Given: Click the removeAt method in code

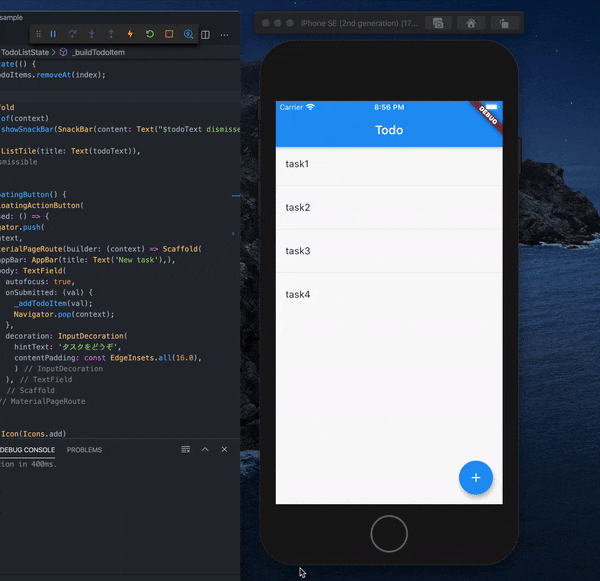Looking at the screenshot, I should tap(54, 75).
